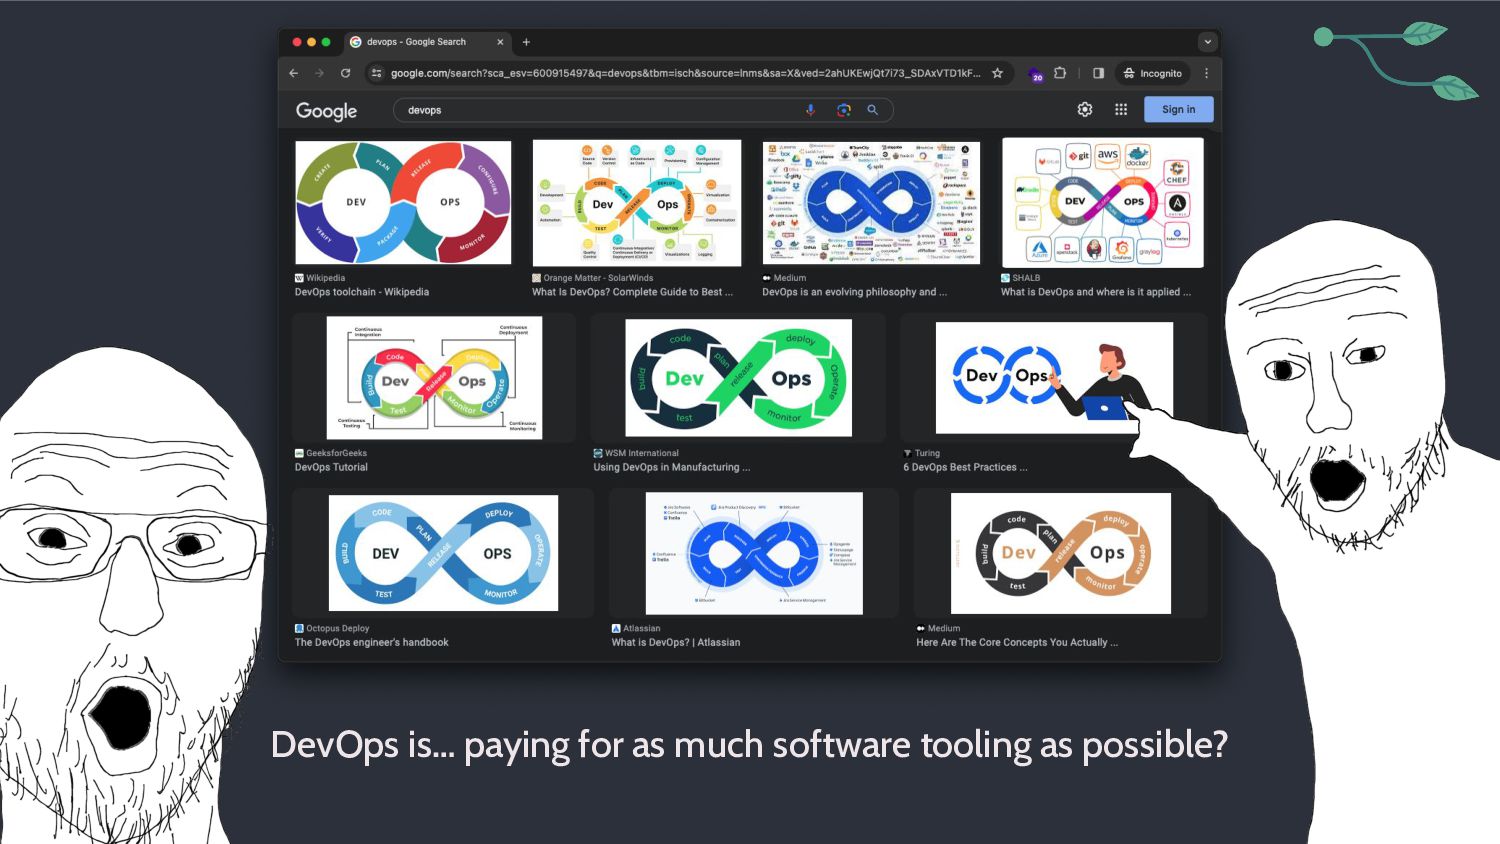Open the Orange Matter SolarWinds image
Image resolution: width=1500 pixels, height=844 pixels.
637,203
